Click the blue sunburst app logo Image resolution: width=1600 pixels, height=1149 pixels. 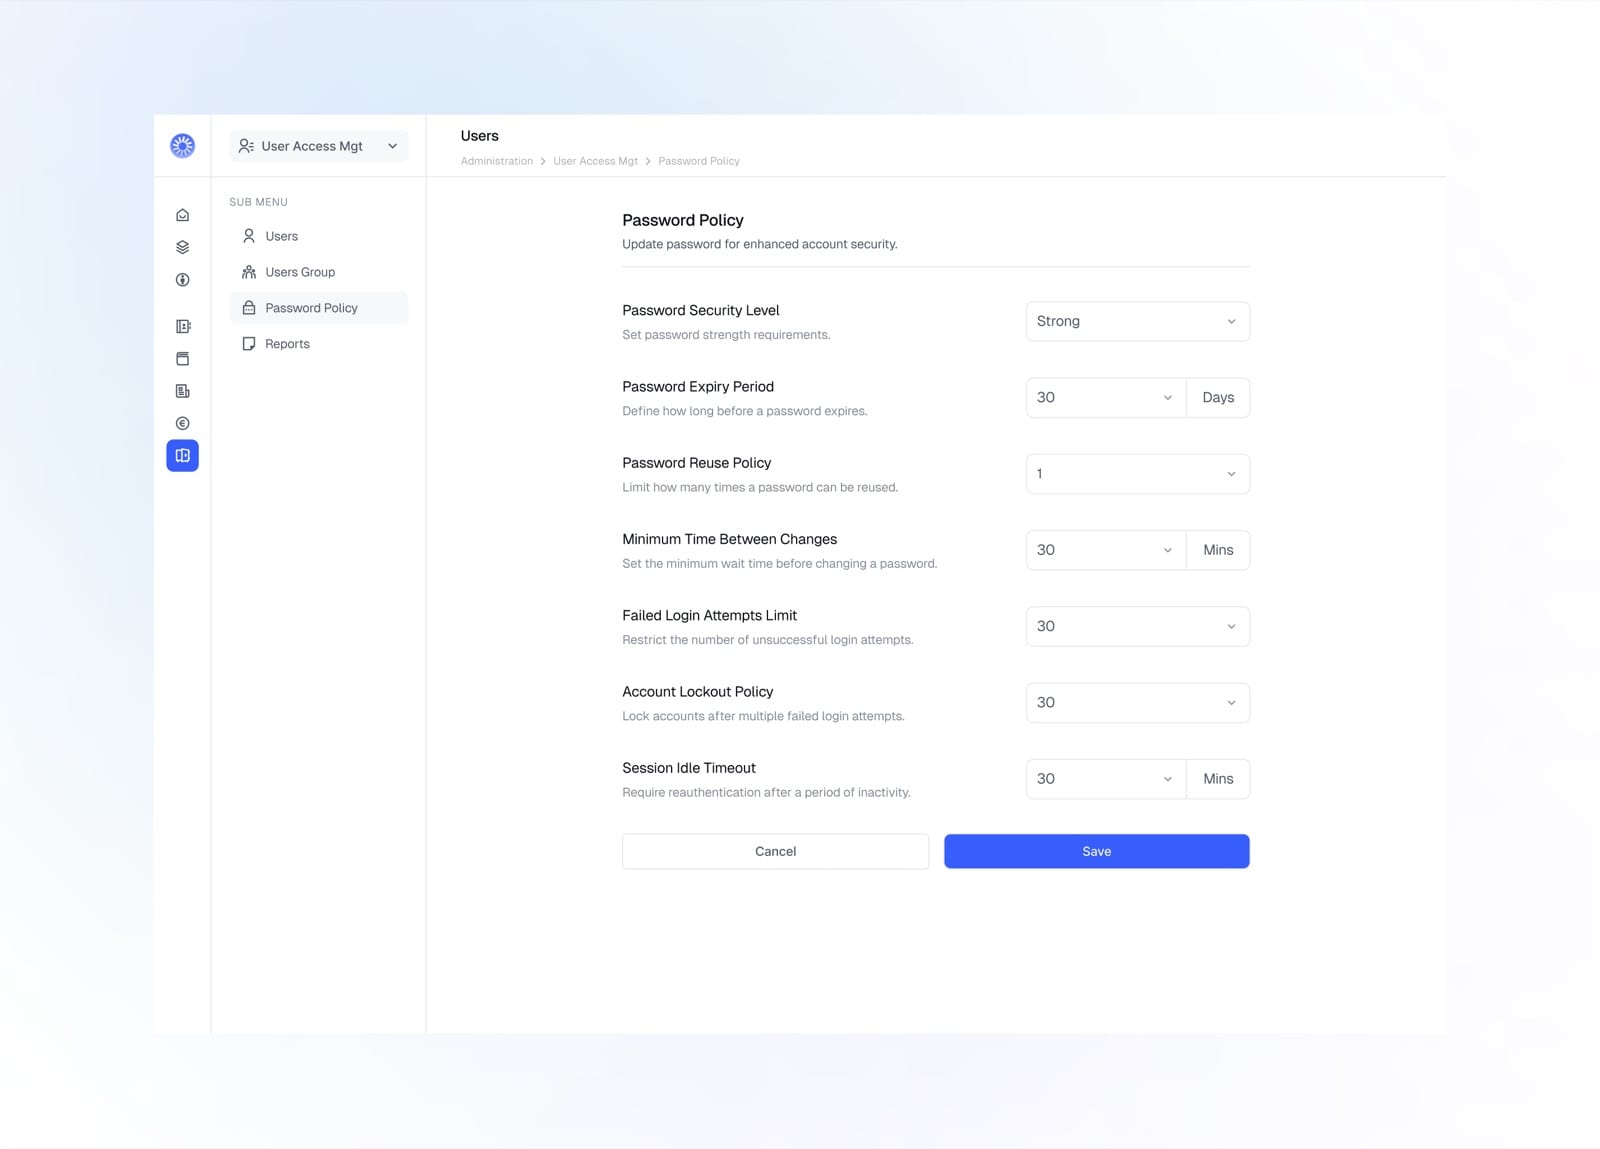[x=182, y=146]
